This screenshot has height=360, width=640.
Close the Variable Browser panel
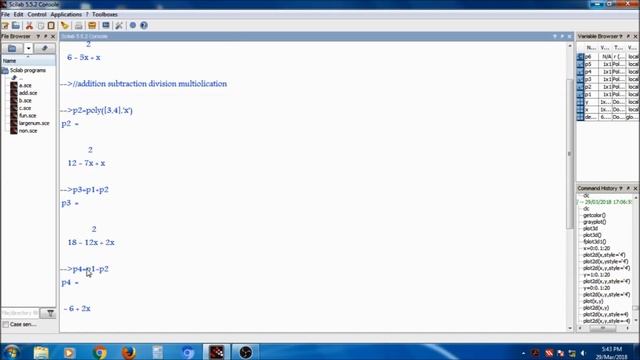[x=635, y=36]
